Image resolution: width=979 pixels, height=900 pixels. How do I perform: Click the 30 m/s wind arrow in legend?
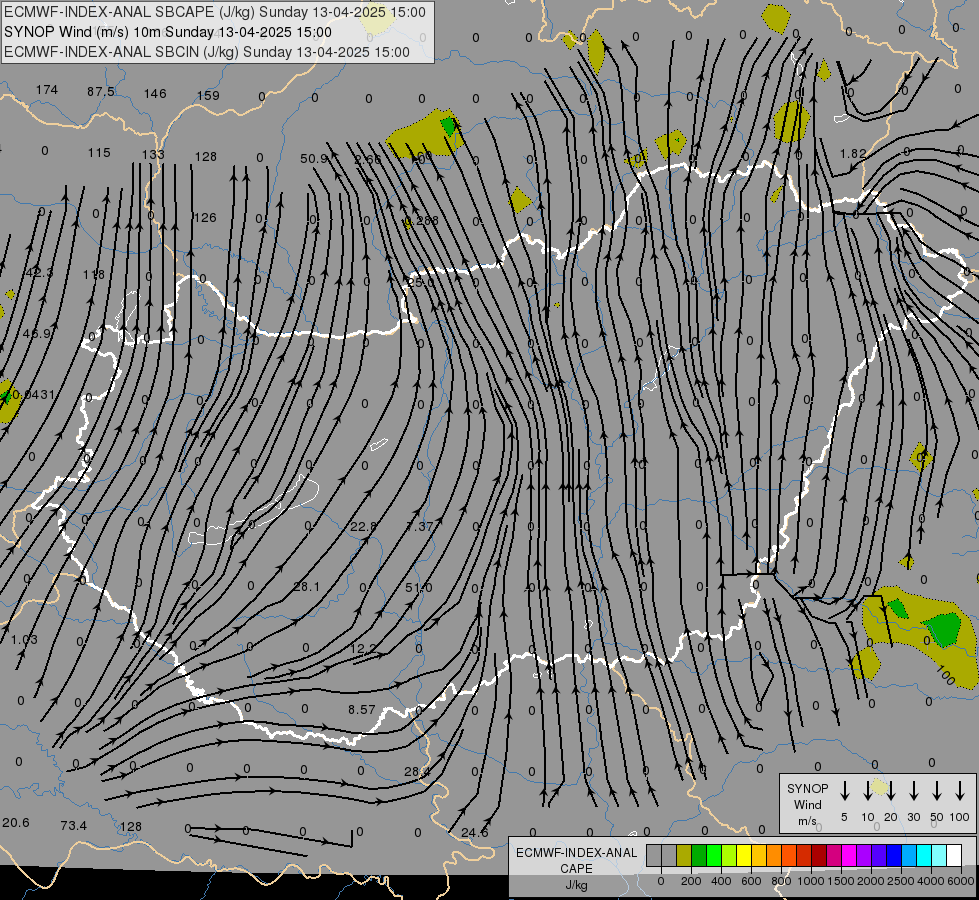tap(913, 790)
